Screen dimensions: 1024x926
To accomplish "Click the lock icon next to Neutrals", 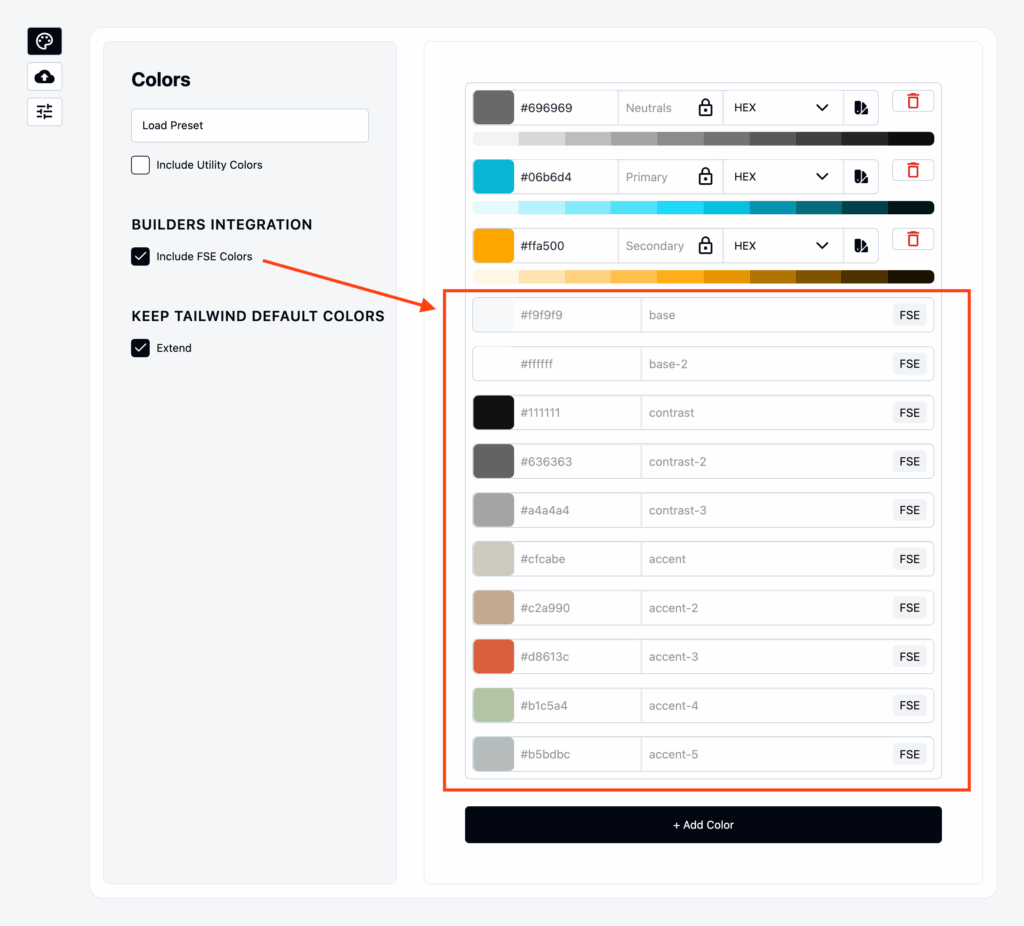I will pyautogui.click(x=706, y=107).
